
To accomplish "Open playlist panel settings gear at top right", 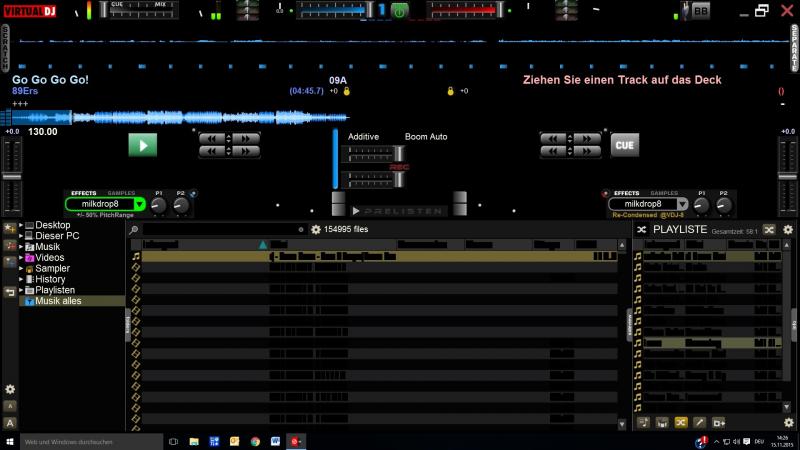I will [788, 229].
